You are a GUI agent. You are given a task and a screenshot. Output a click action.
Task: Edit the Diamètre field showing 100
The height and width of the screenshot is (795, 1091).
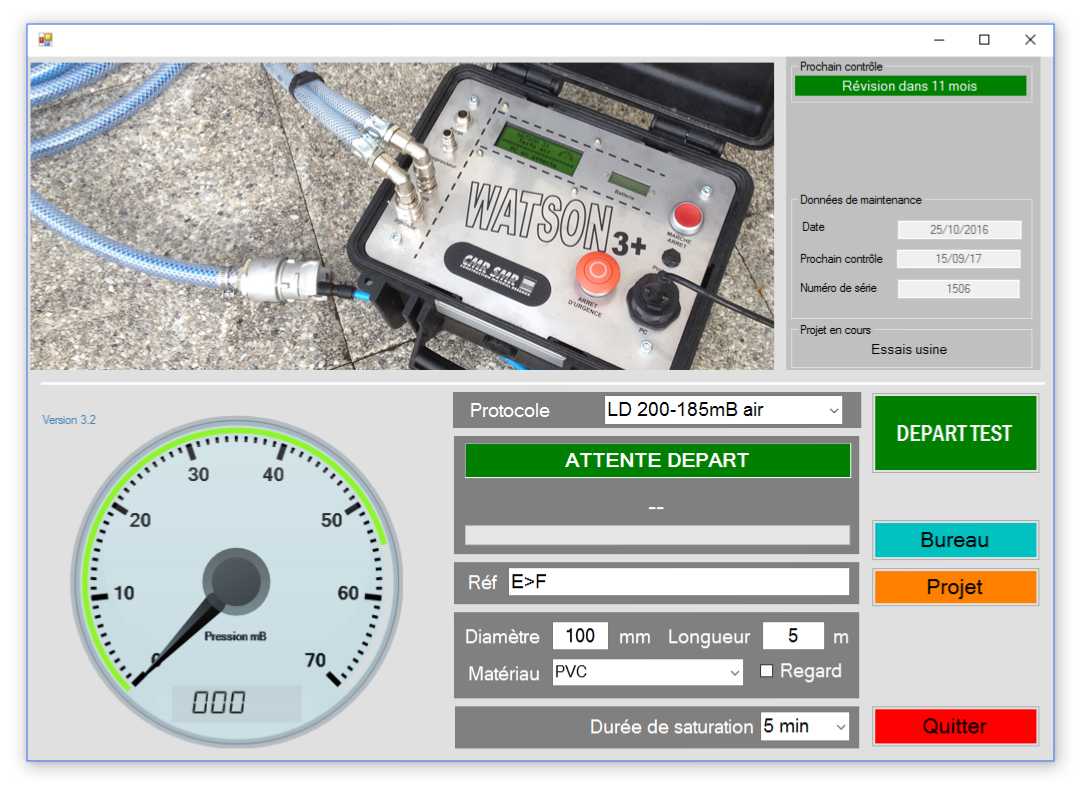point(580,636)
